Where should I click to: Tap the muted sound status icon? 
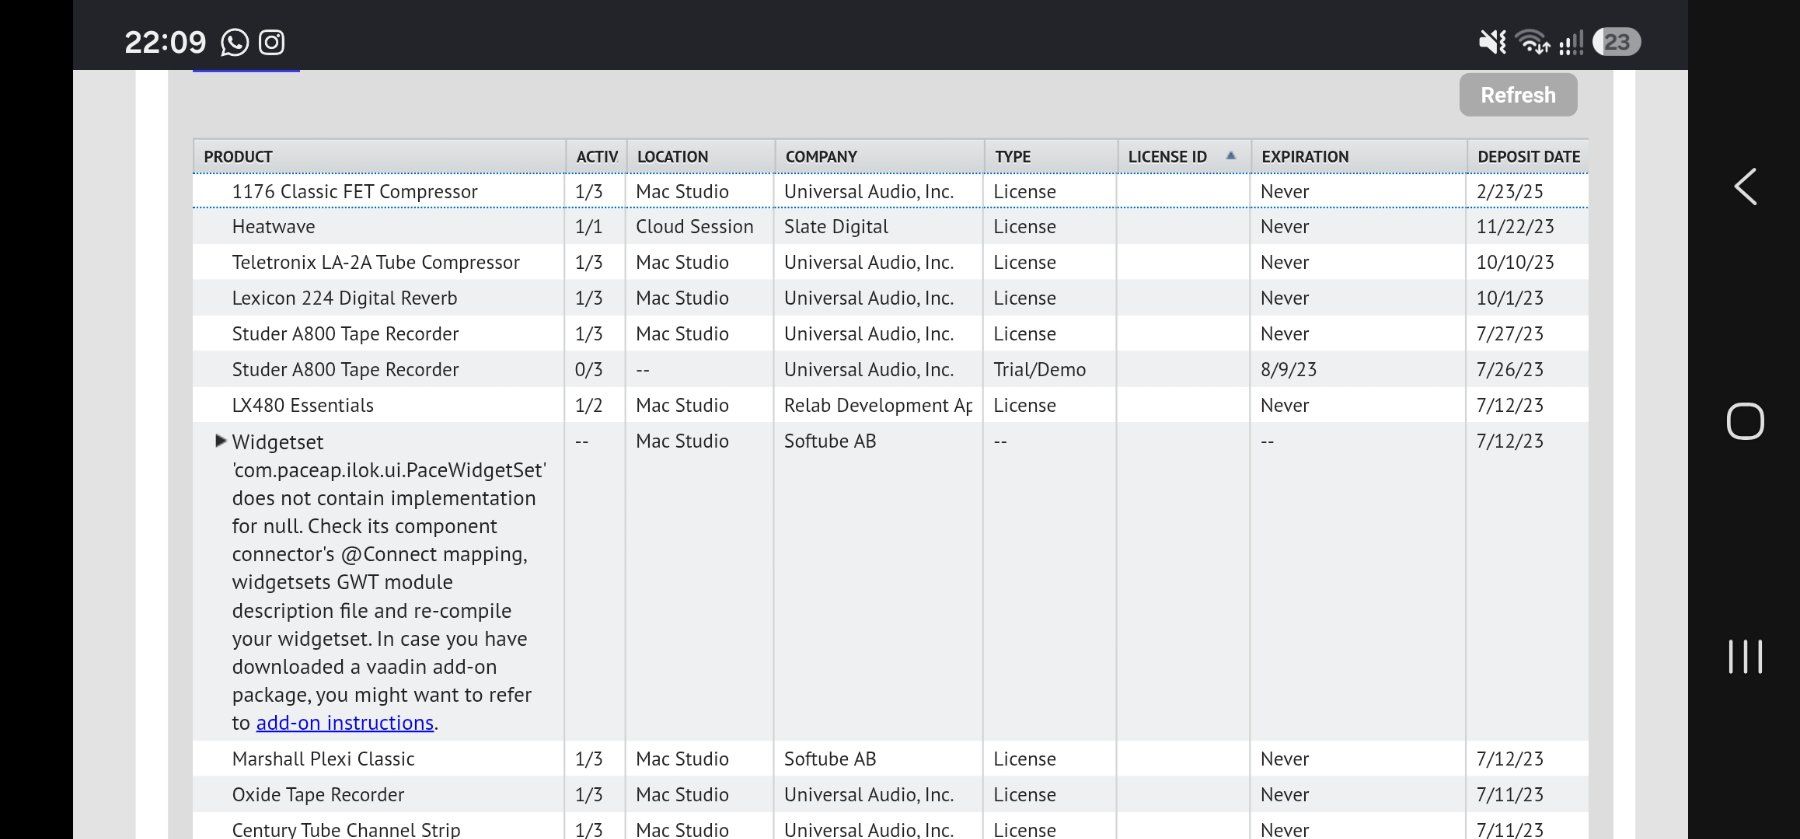point(1492,42)
